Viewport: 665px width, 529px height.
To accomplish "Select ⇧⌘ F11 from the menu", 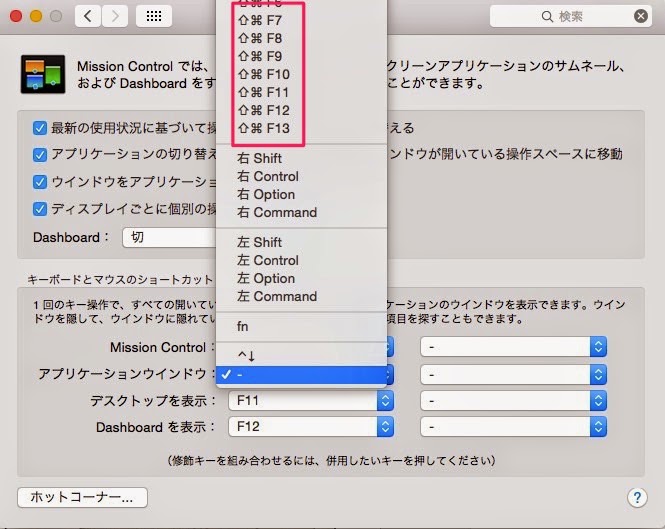I will pyautogui.click(x=301, y=92).
